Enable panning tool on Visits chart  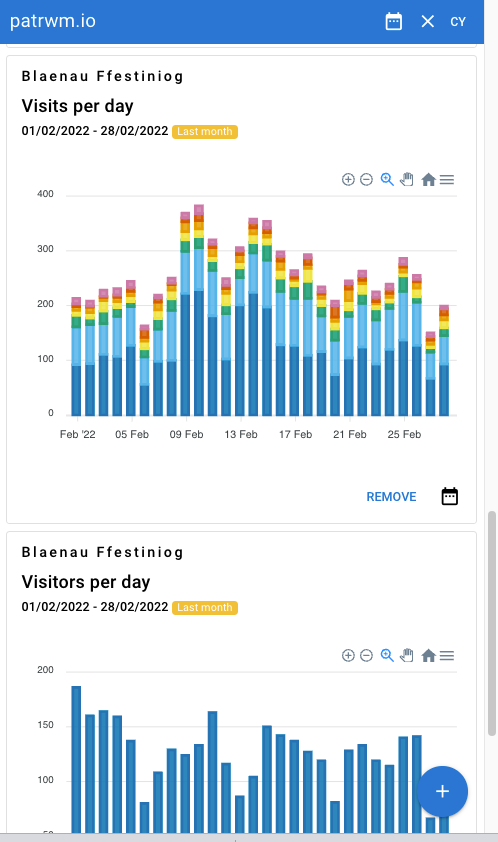point(407,179)
